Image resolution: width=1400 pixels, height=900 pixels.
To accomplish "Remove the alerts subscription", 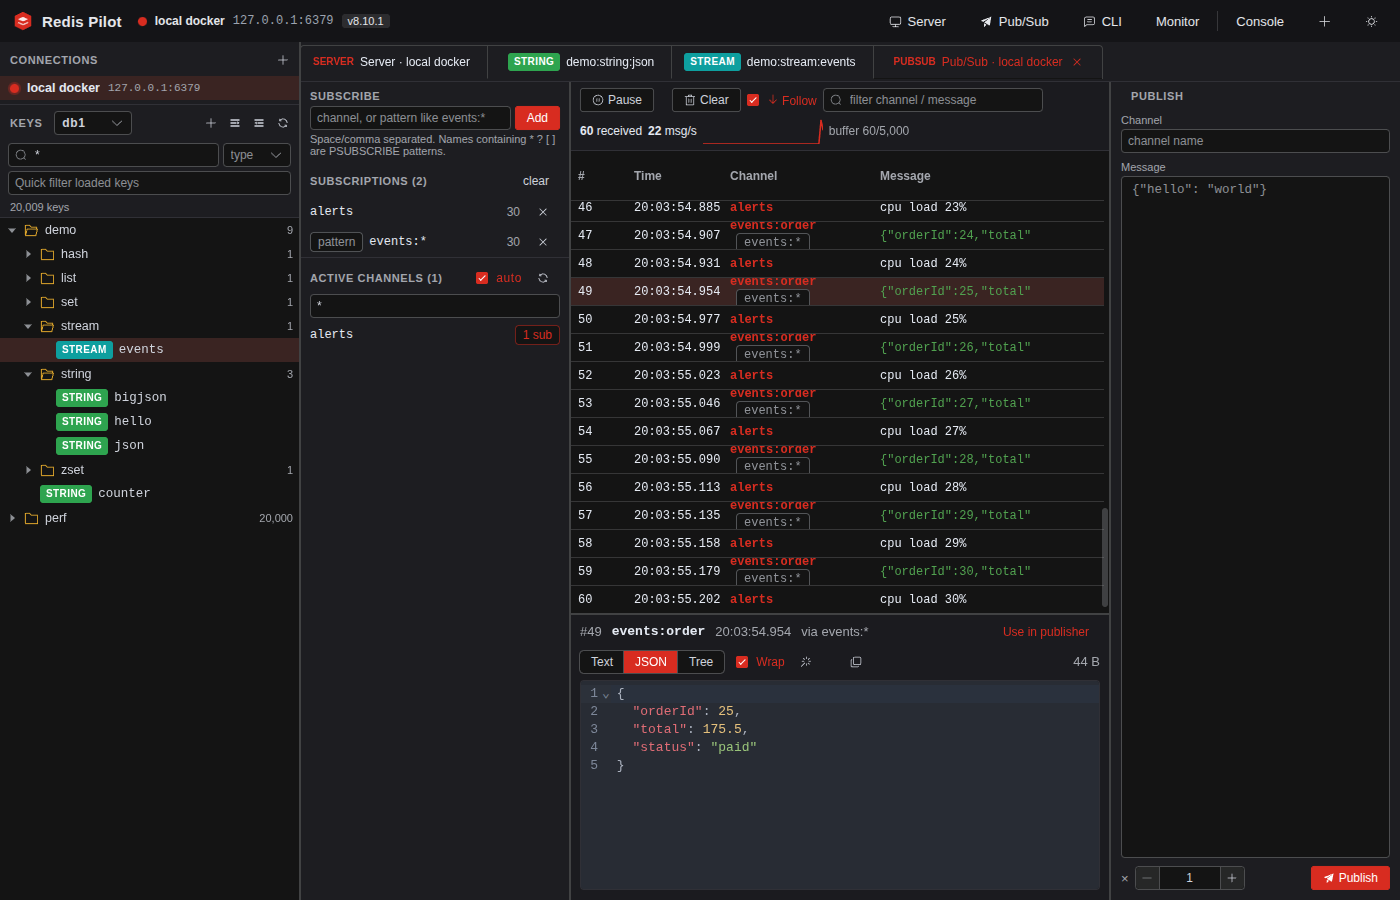I will point(543,212).
